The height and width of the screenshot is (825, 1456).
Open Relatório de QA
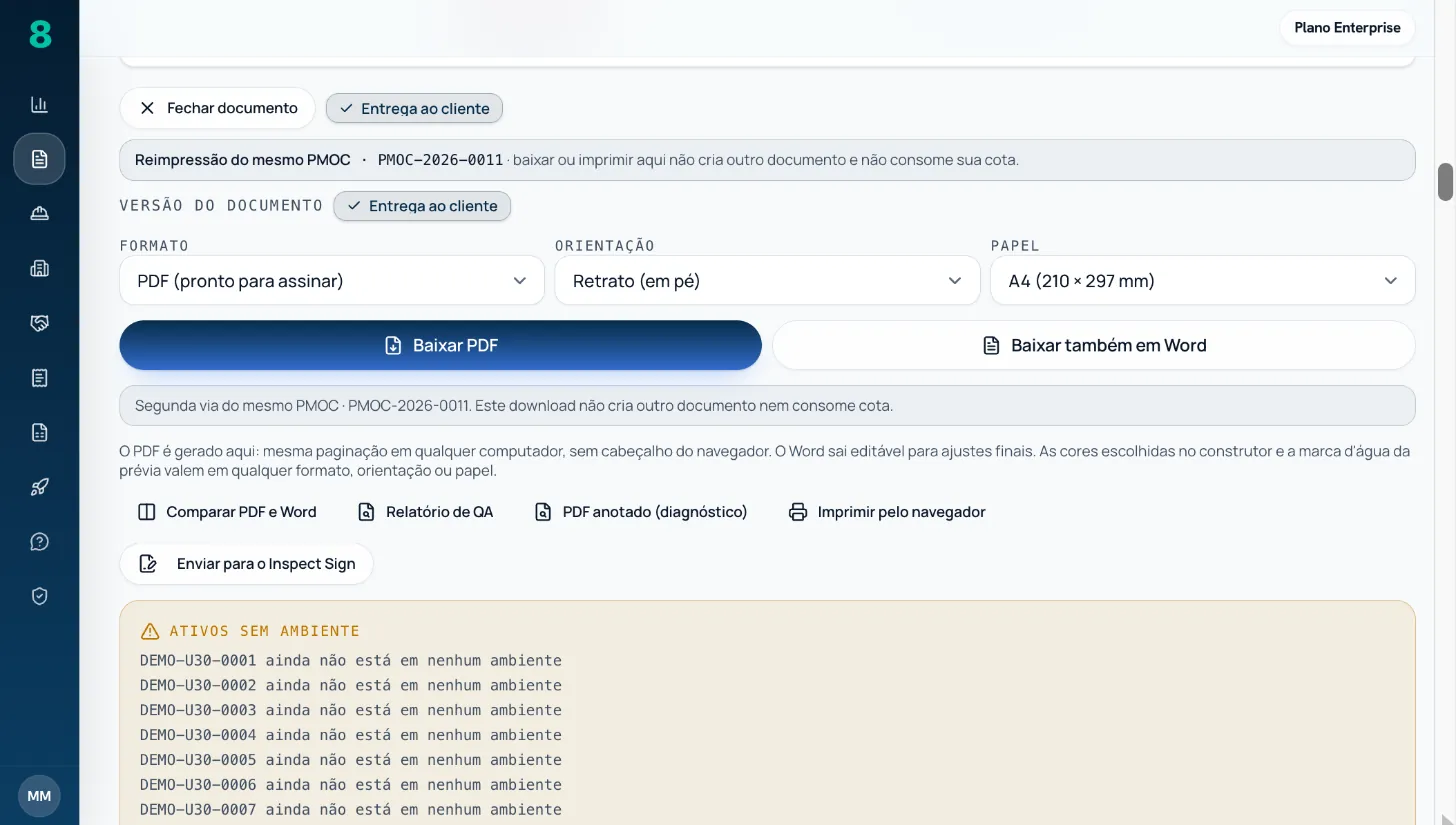[425, 512]
